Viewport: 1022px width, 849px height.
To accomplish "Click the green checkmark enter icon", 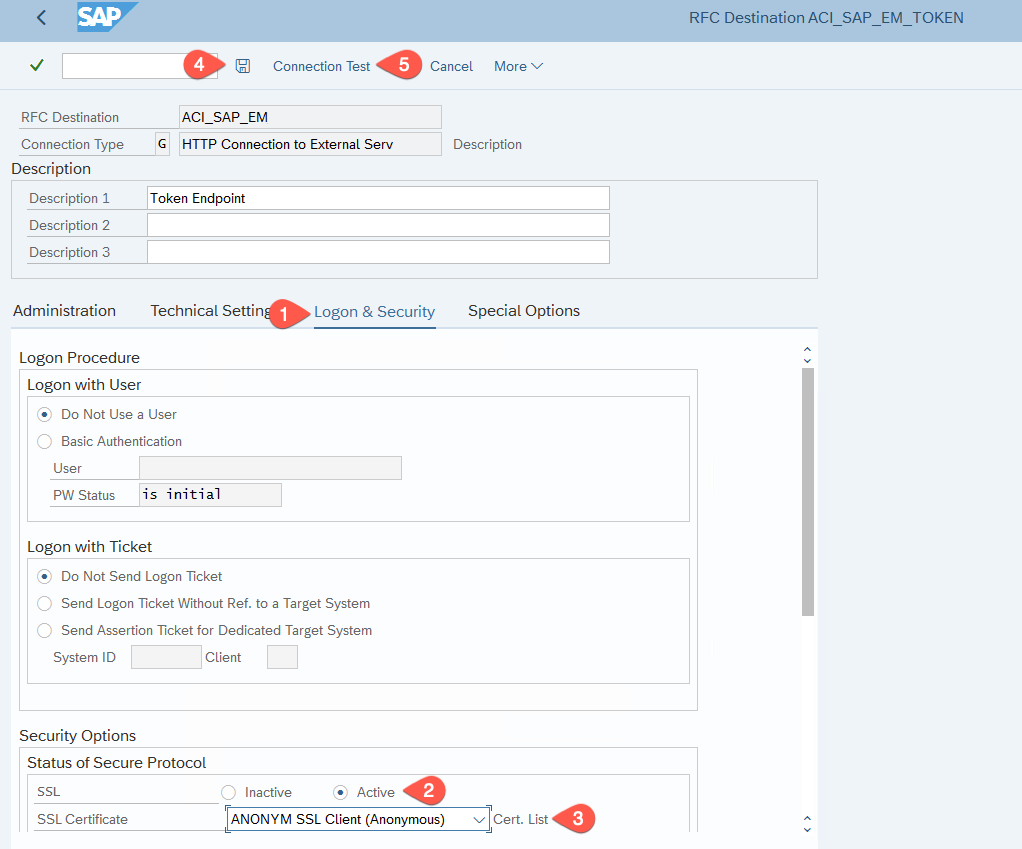I will pos(37,65).
